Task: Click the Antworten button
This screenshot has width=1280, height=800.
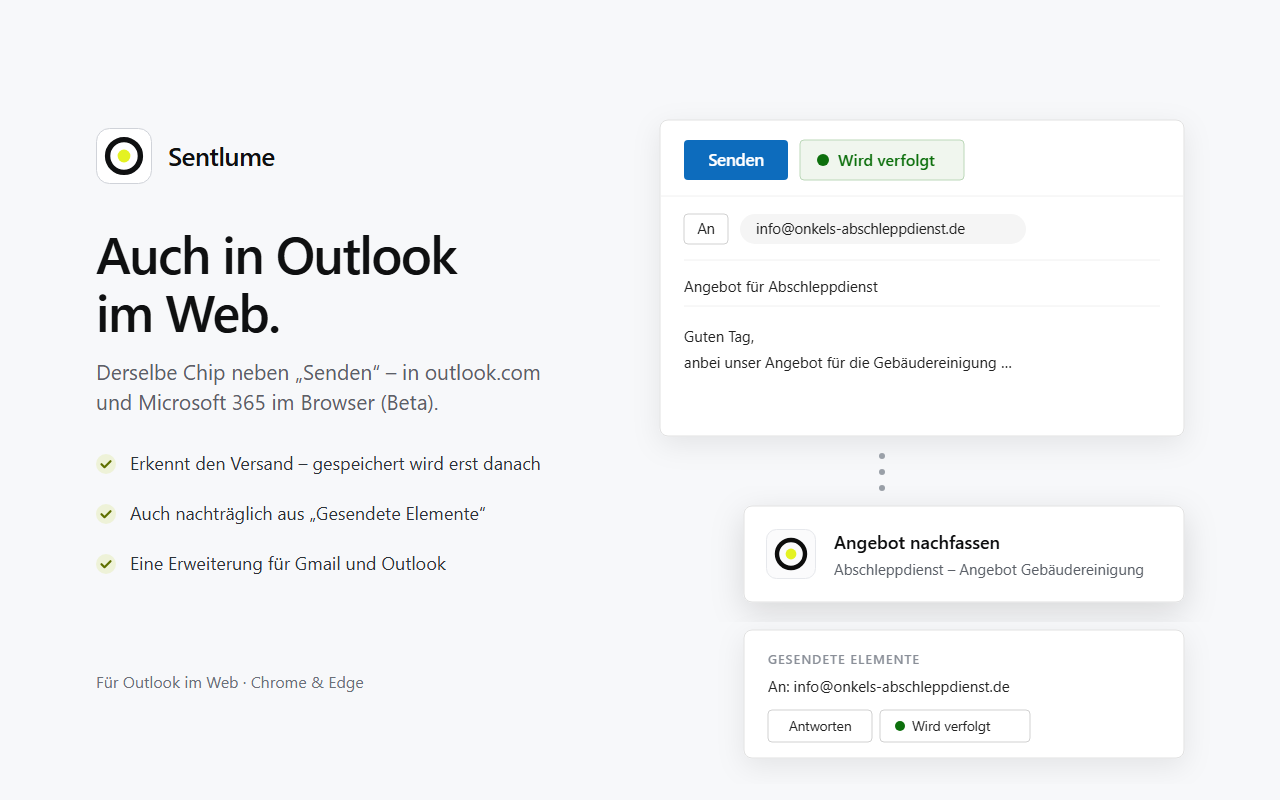Action: pos(820,726)
